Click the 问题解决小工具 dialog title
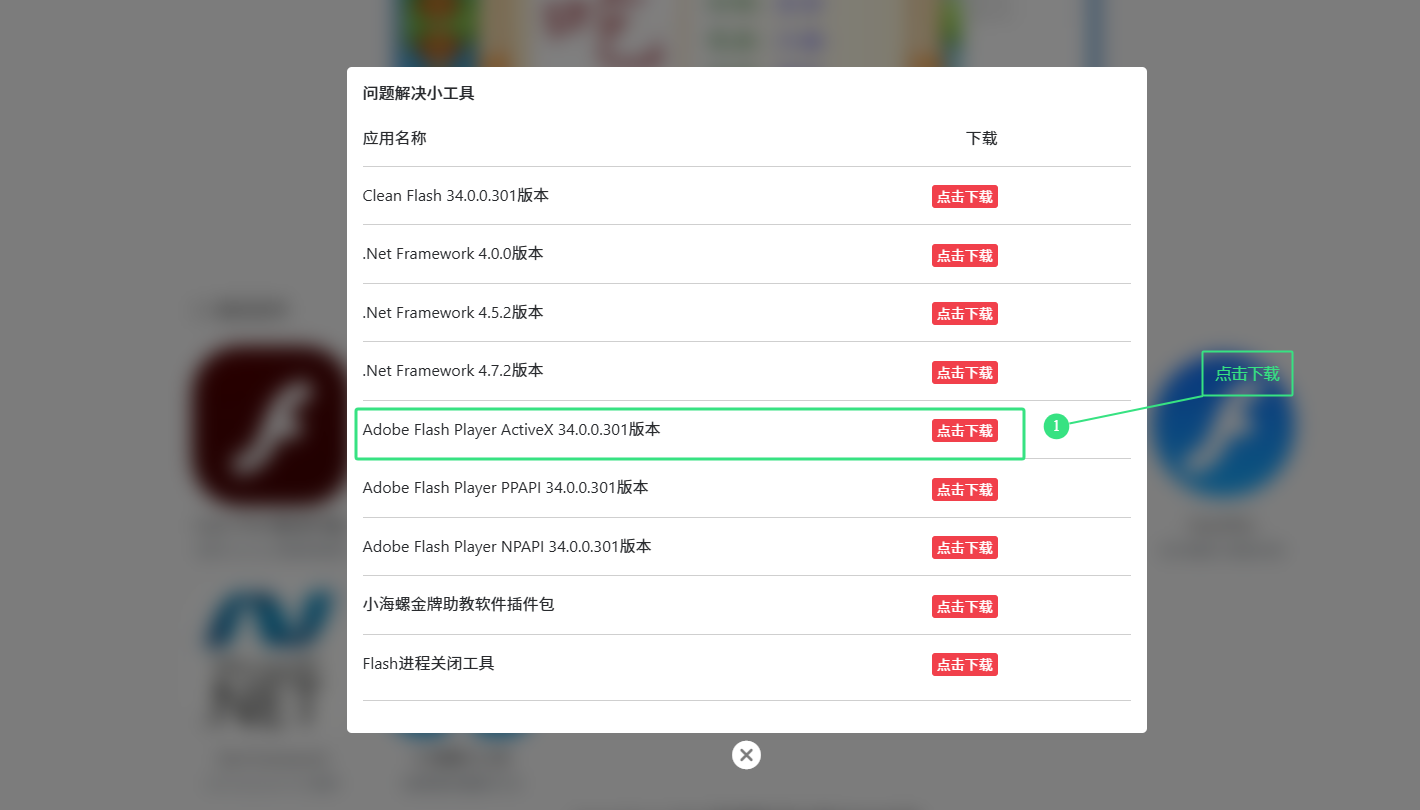This screenshot has height=810, width=1420. 418,93
